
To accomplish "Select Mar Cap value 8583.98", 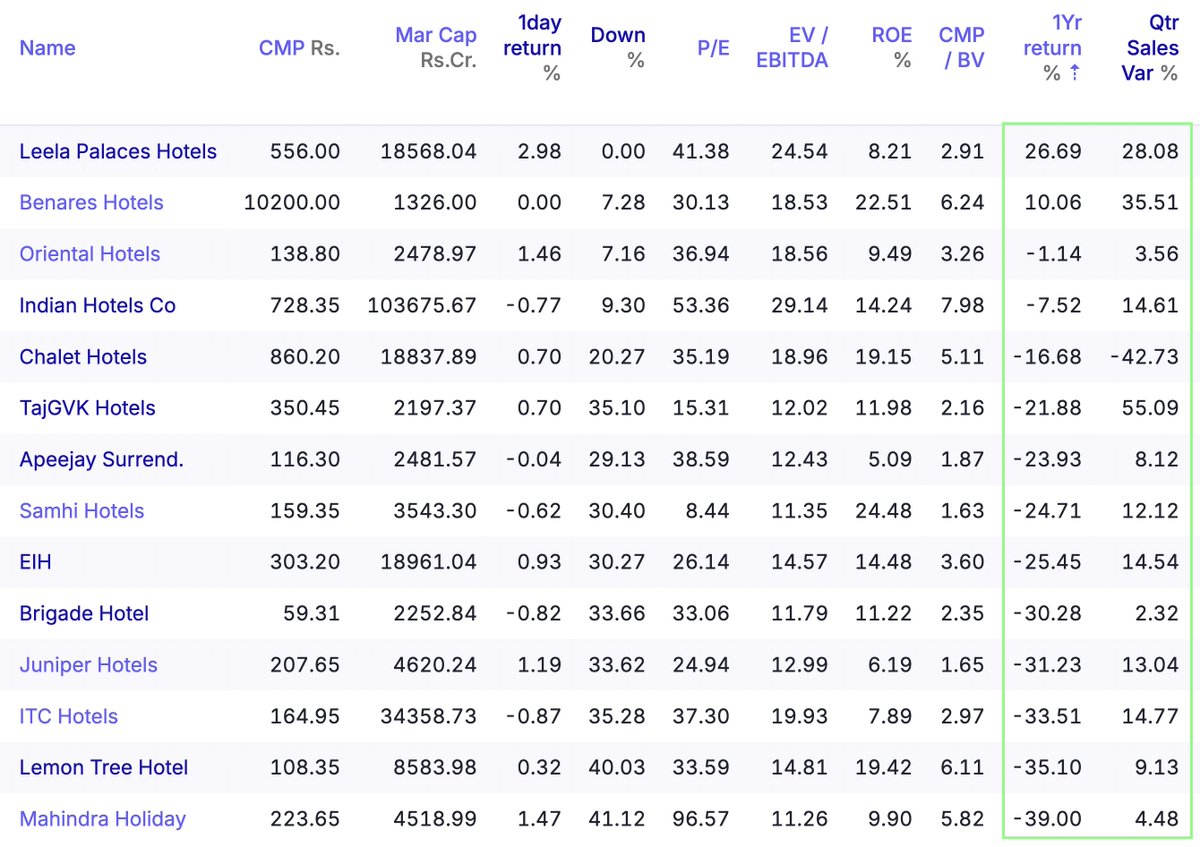I will point(434,768).
